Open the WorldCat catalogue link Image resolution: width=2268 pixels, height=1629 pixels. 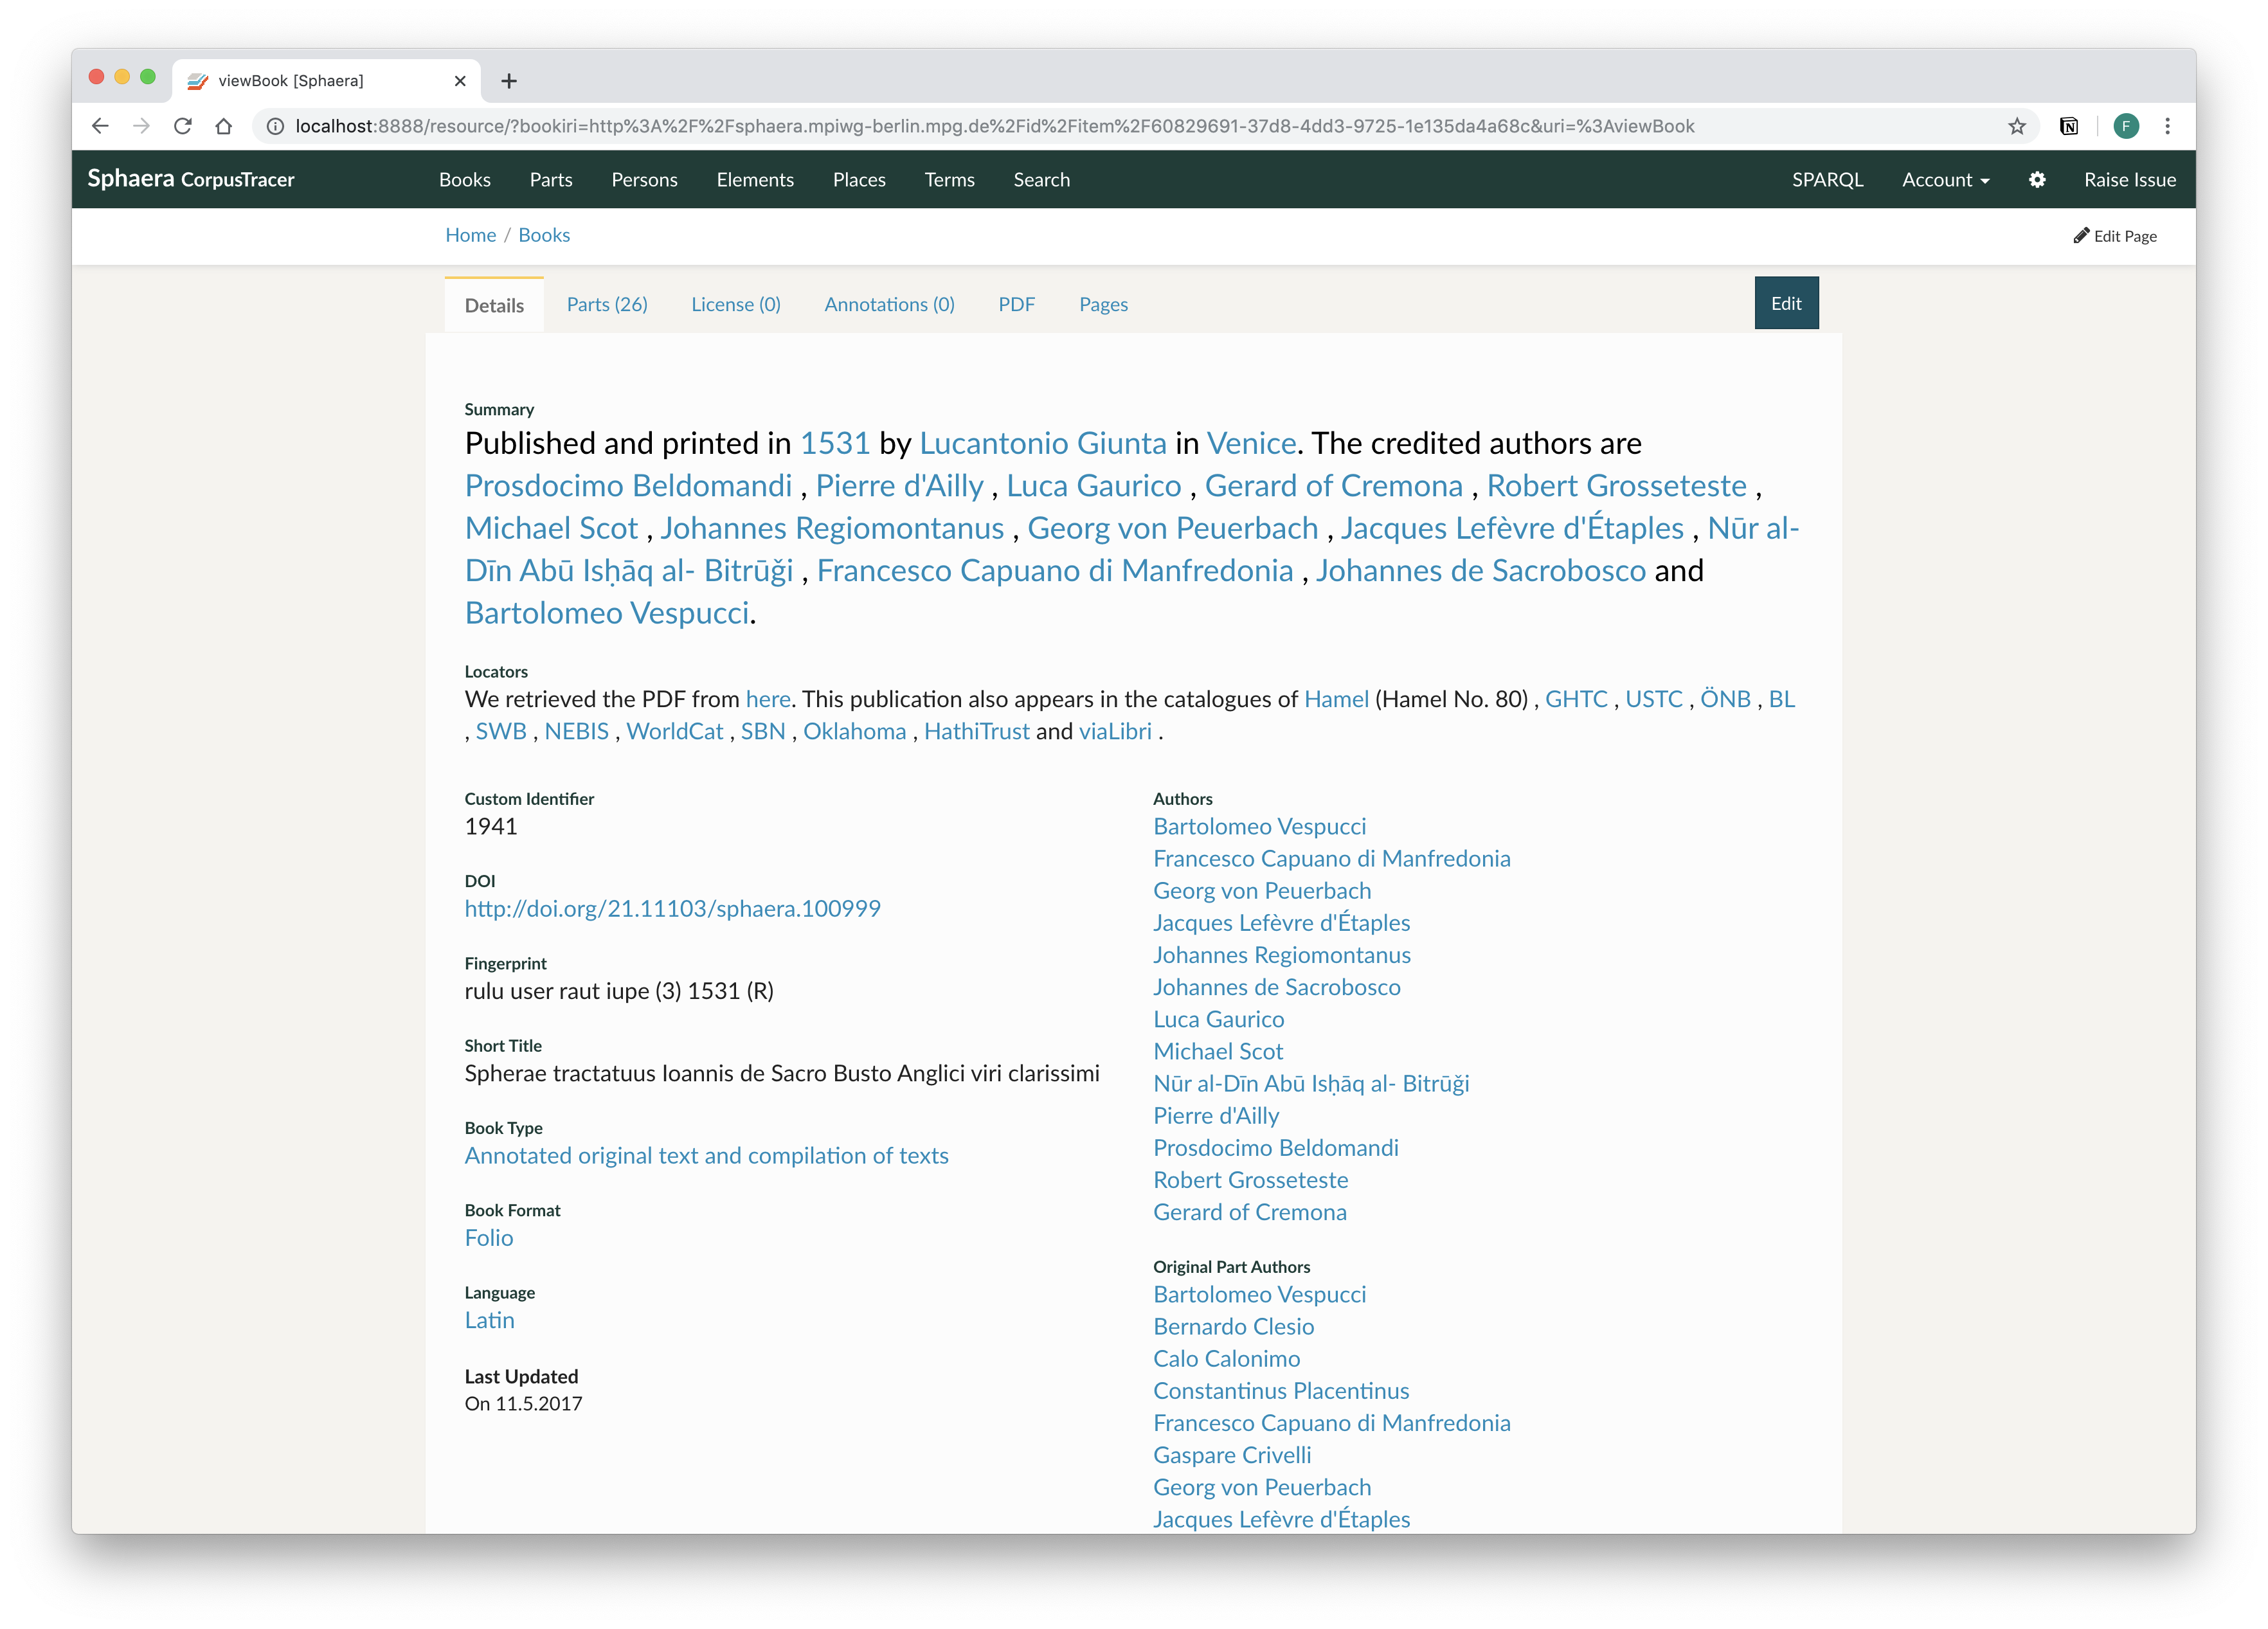click(x=675, y=731)
